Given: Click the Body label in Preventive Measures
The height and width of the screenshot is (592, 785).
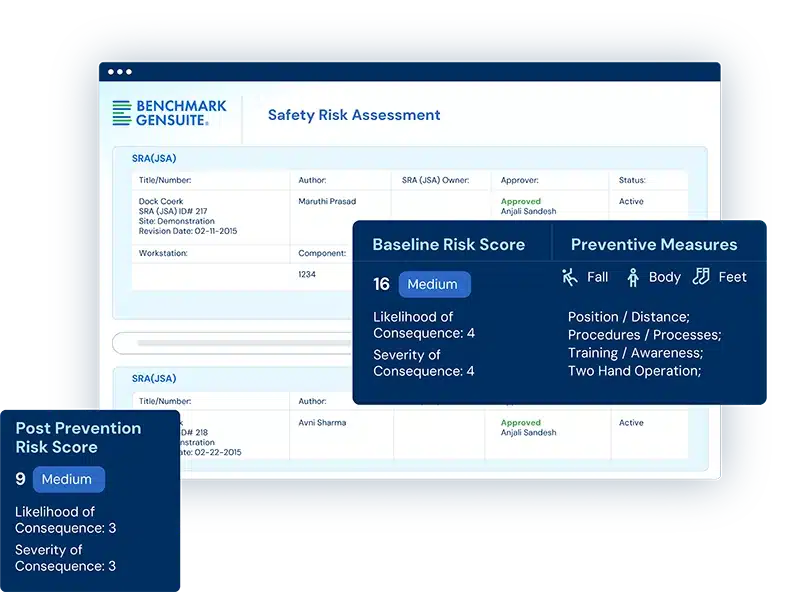Looking at the screenshot, I should 664,277.
